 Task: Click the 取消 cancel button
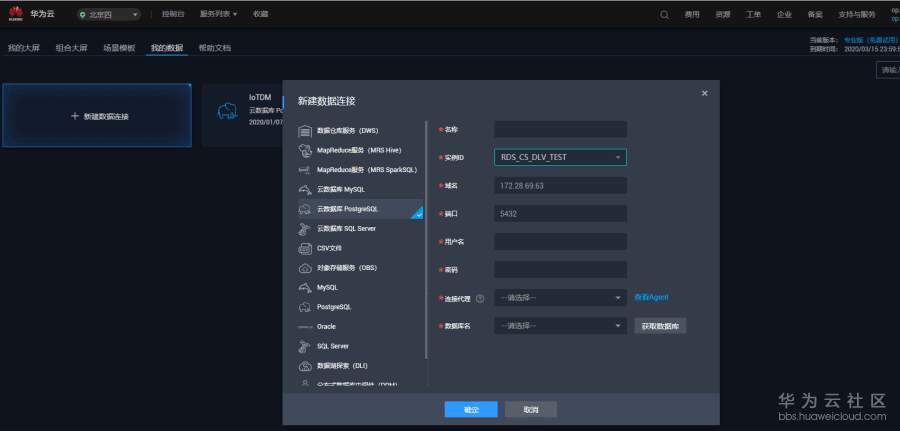point(531,410)
